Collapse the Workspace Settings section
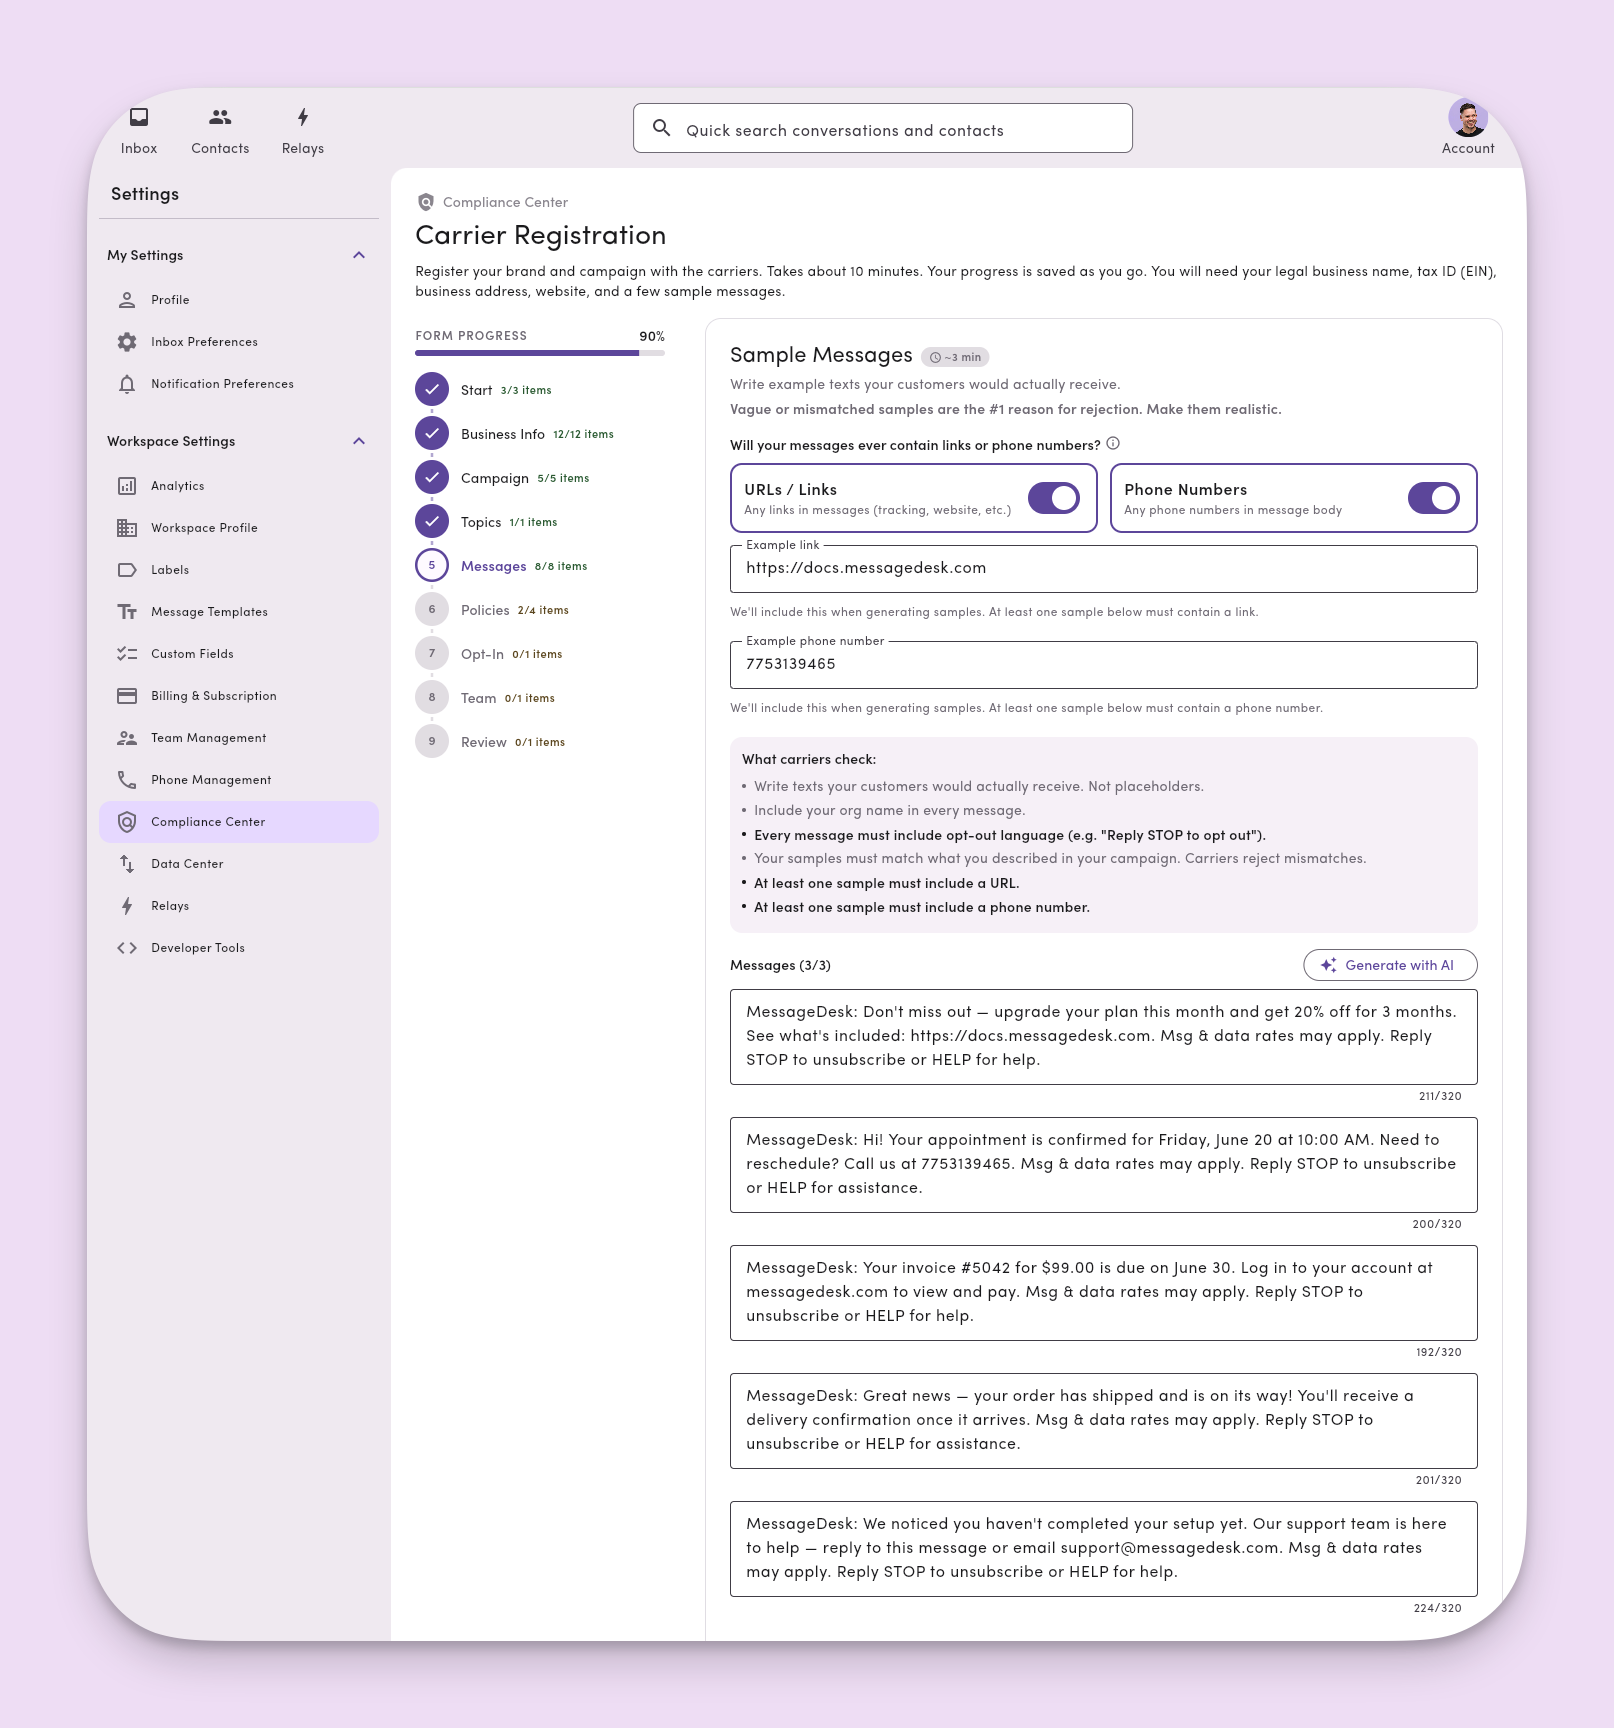The height and width of the screenshot is (1728, 1614). click(x=359, y=441)
